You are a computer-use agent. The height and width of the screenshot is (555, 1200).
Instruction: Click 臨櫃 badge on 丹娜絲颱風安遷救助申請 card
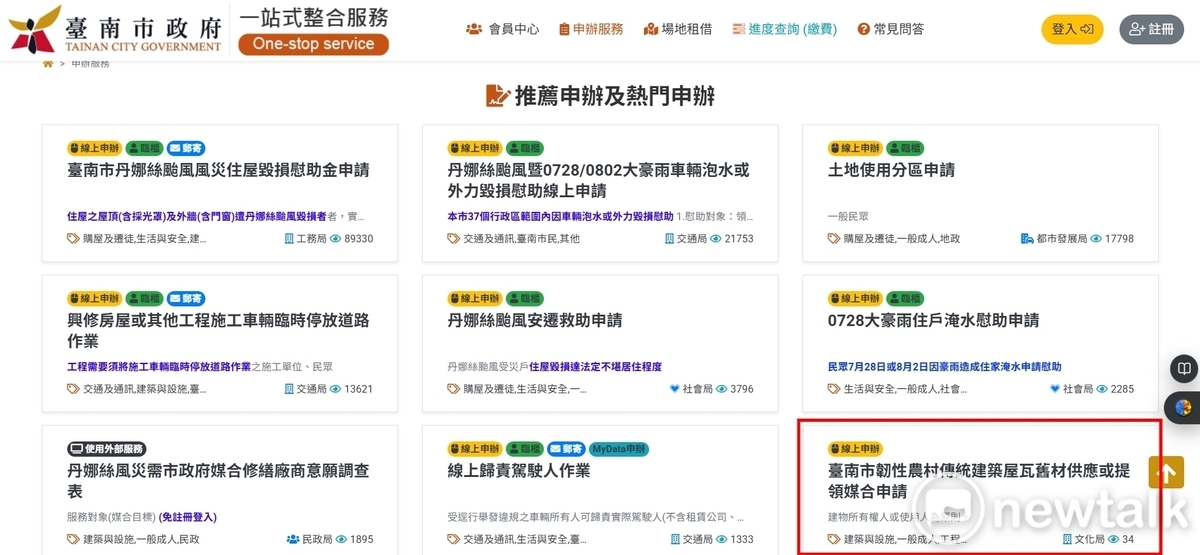[x=524, y=298]
